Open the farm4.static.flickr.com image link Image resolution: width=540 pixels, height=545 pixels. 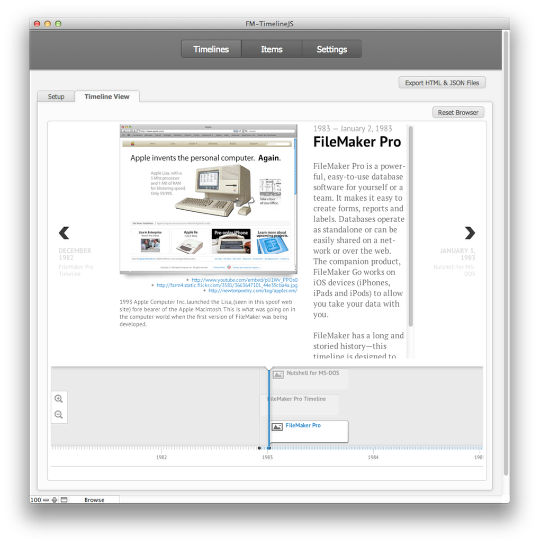(227, 285)
